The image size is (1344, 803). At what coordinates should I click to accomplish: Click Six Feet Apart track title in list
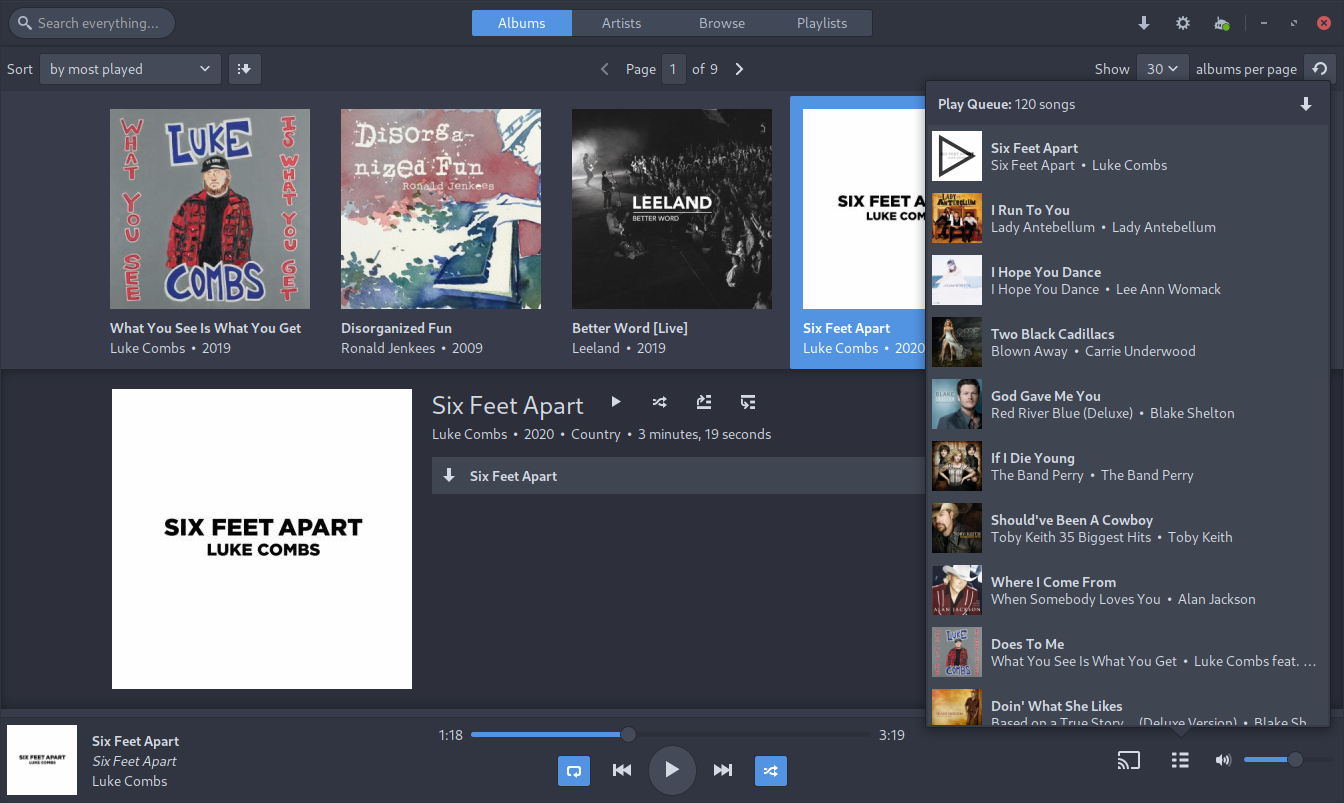[513, 476]
